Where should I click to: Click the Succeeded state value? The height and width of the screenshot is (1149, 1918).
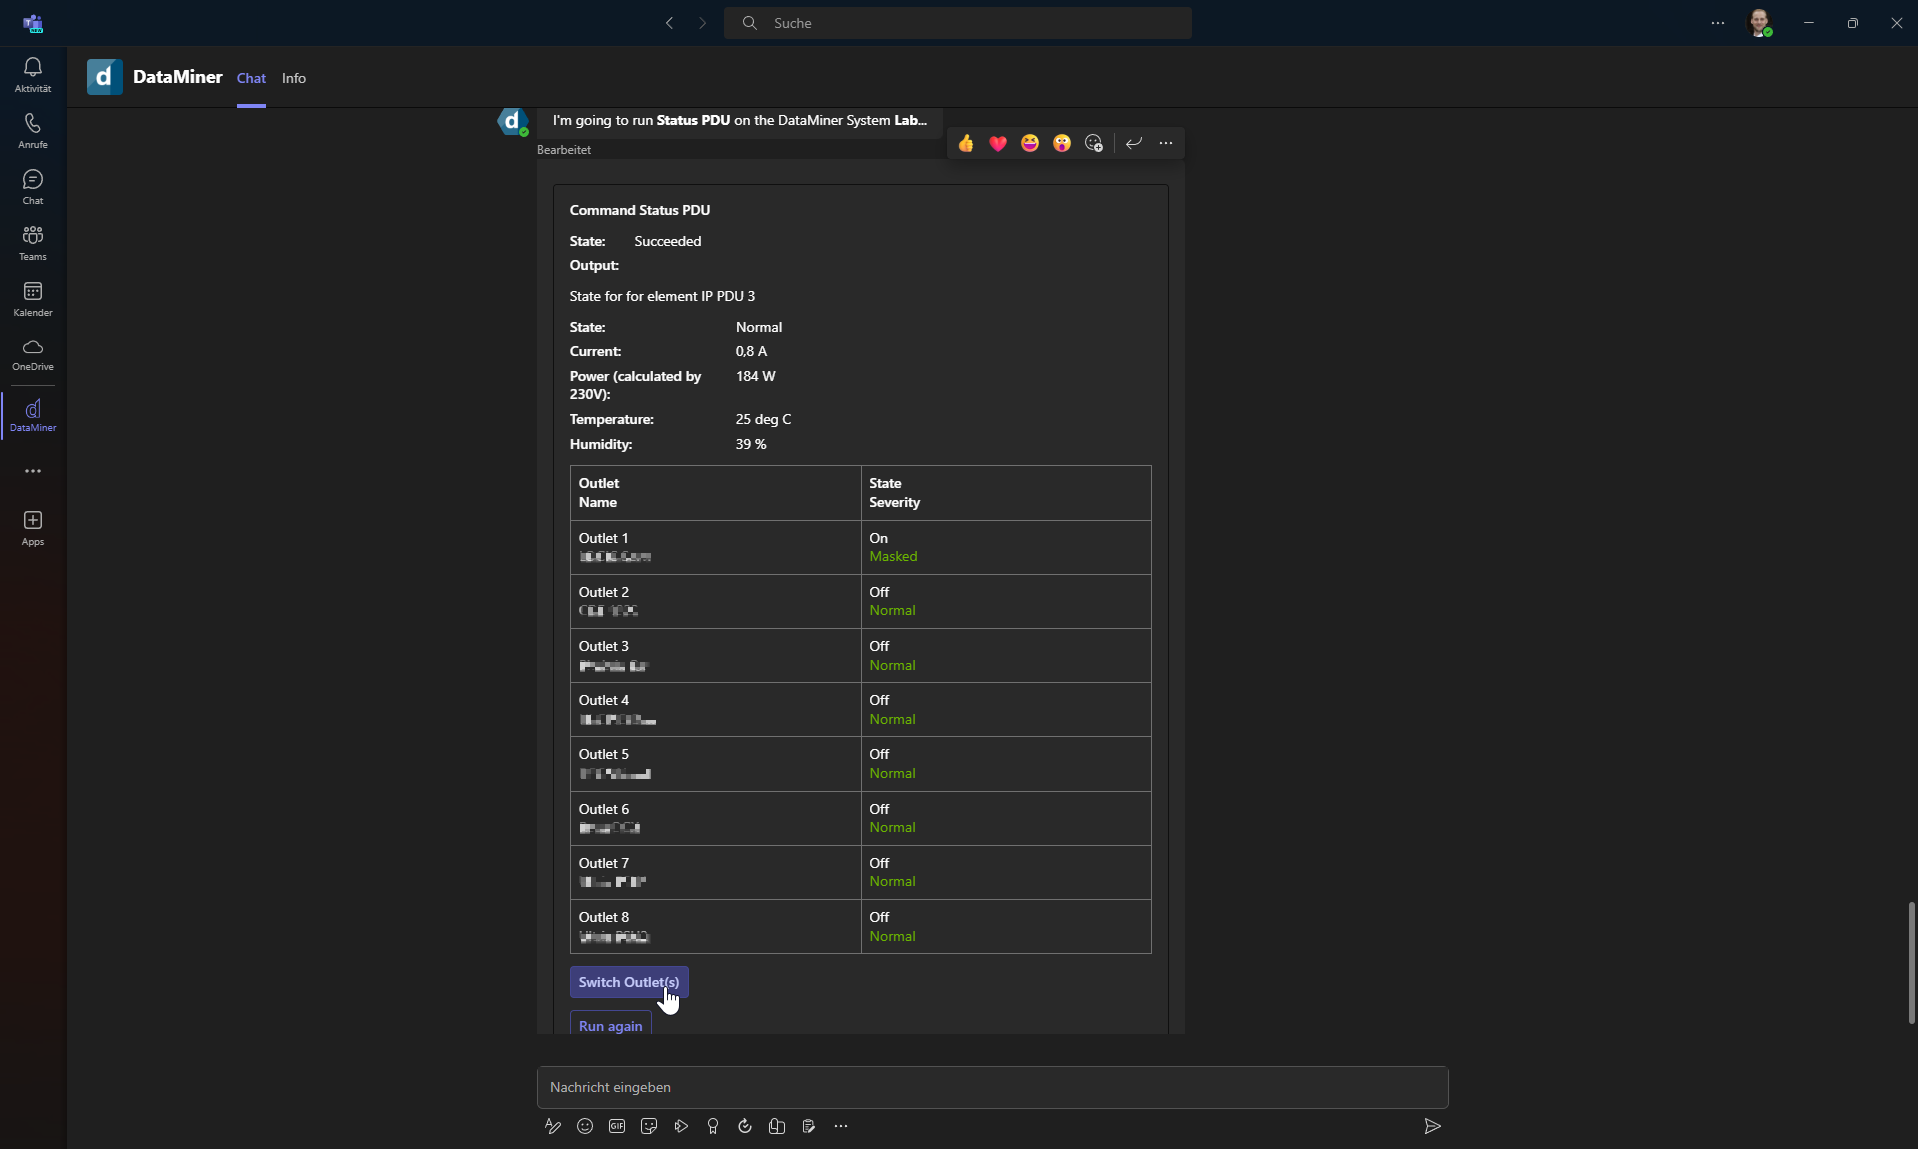(x=667, y=241)
